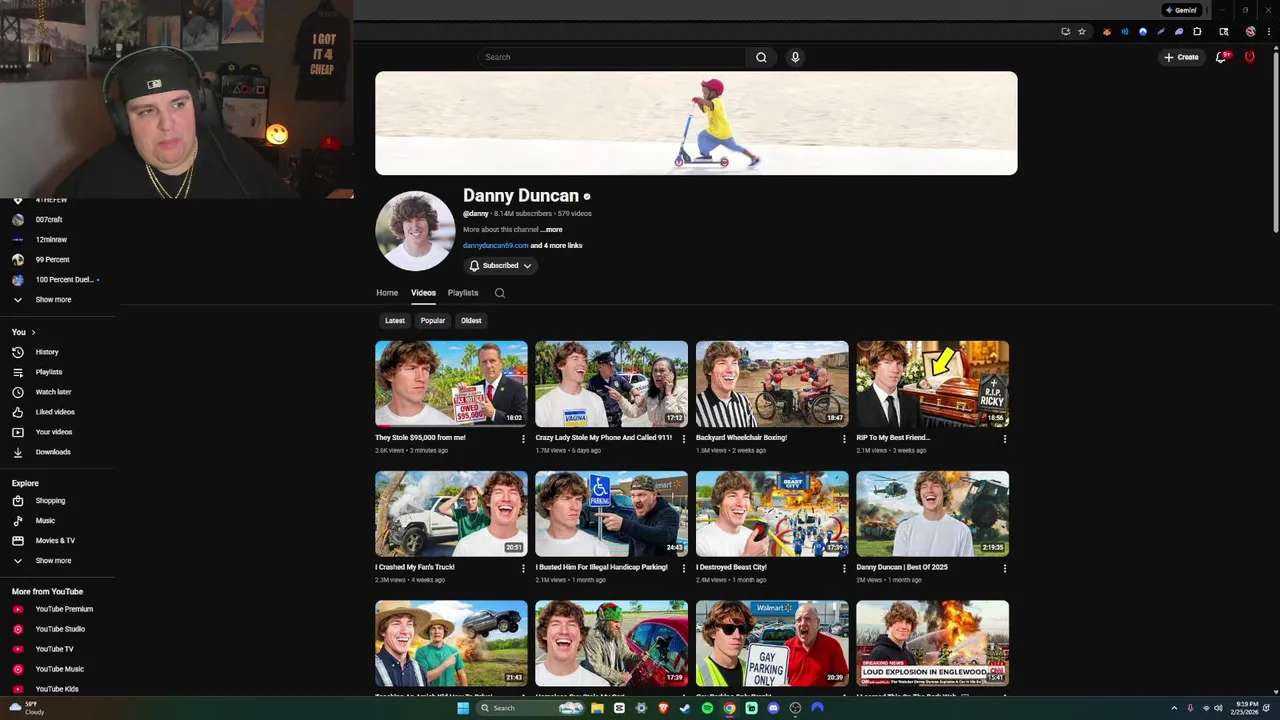Filter videos by Latest
1280x720 pixels.
click(x=395, y=321)
